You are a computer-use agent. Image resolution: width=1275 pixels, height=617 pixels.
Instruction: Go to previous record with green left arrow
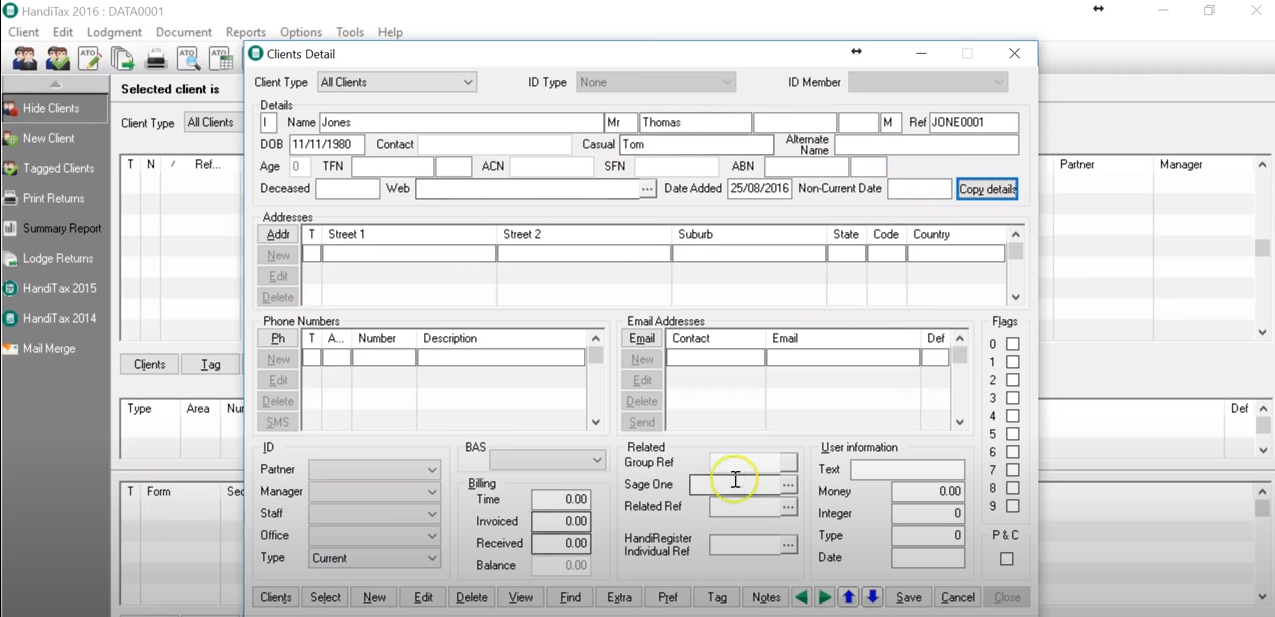click(x=801, y=597)
